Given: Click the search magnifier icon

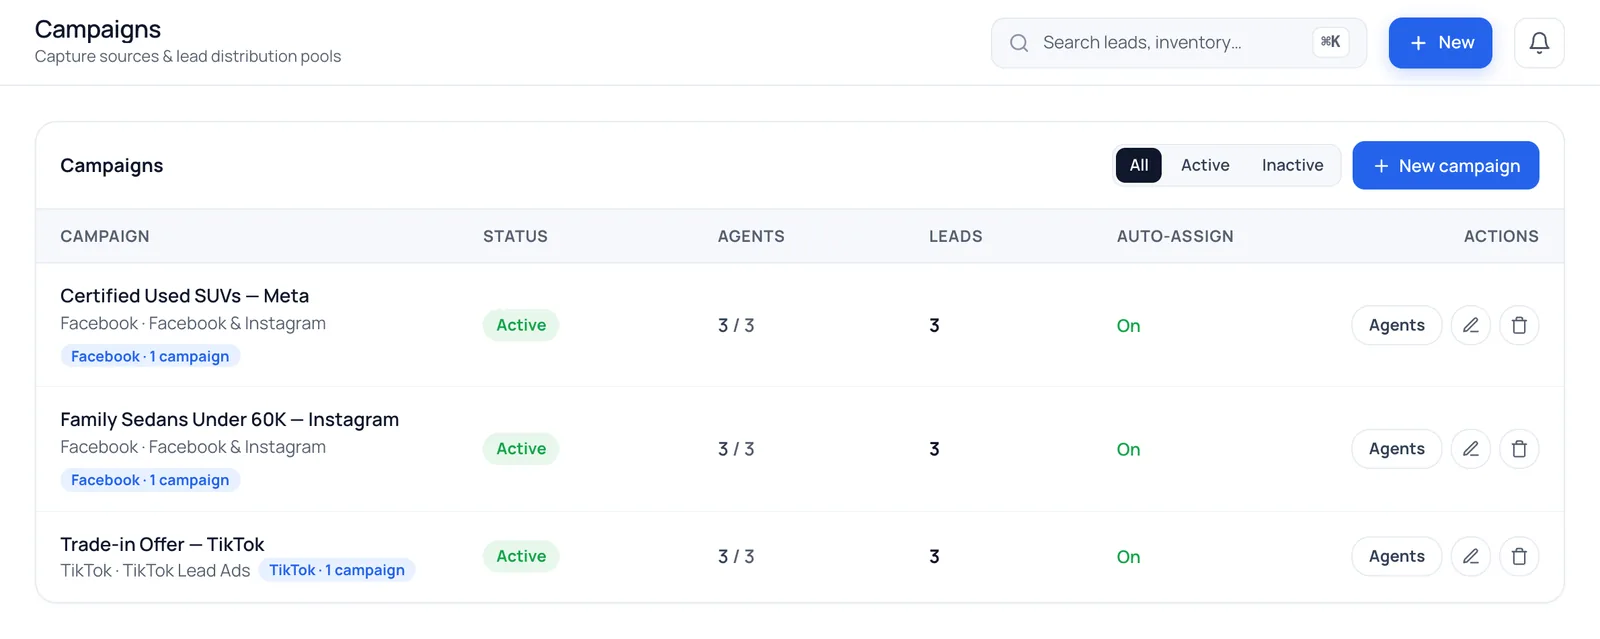Looking at the screenshot, I should point(1018,43).
